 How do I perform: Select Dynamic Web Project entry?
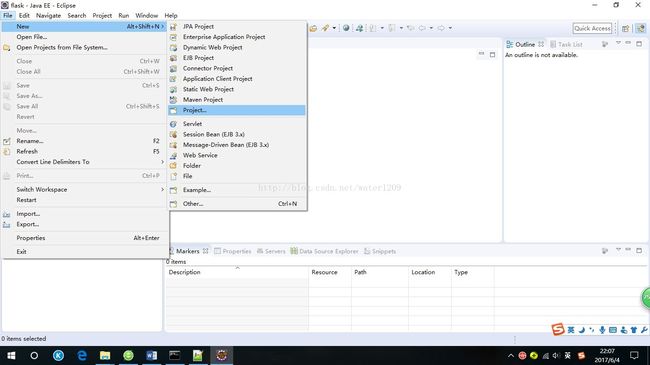pyautogui.click(x=237, y=47)
